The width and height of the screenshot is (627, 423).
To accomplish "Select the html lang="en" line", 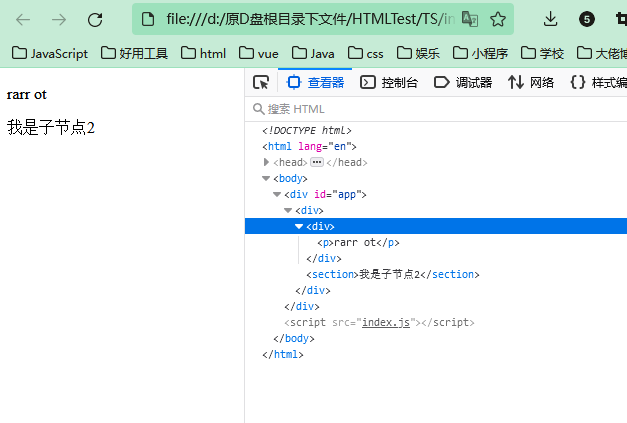I will (x=309, y=146).
